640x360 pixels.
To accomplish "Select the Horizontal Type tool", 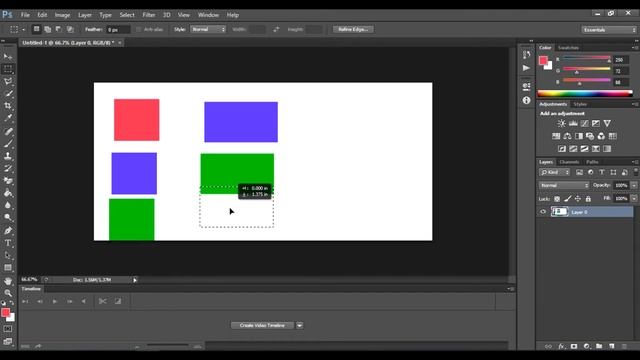I will (8, 243).
